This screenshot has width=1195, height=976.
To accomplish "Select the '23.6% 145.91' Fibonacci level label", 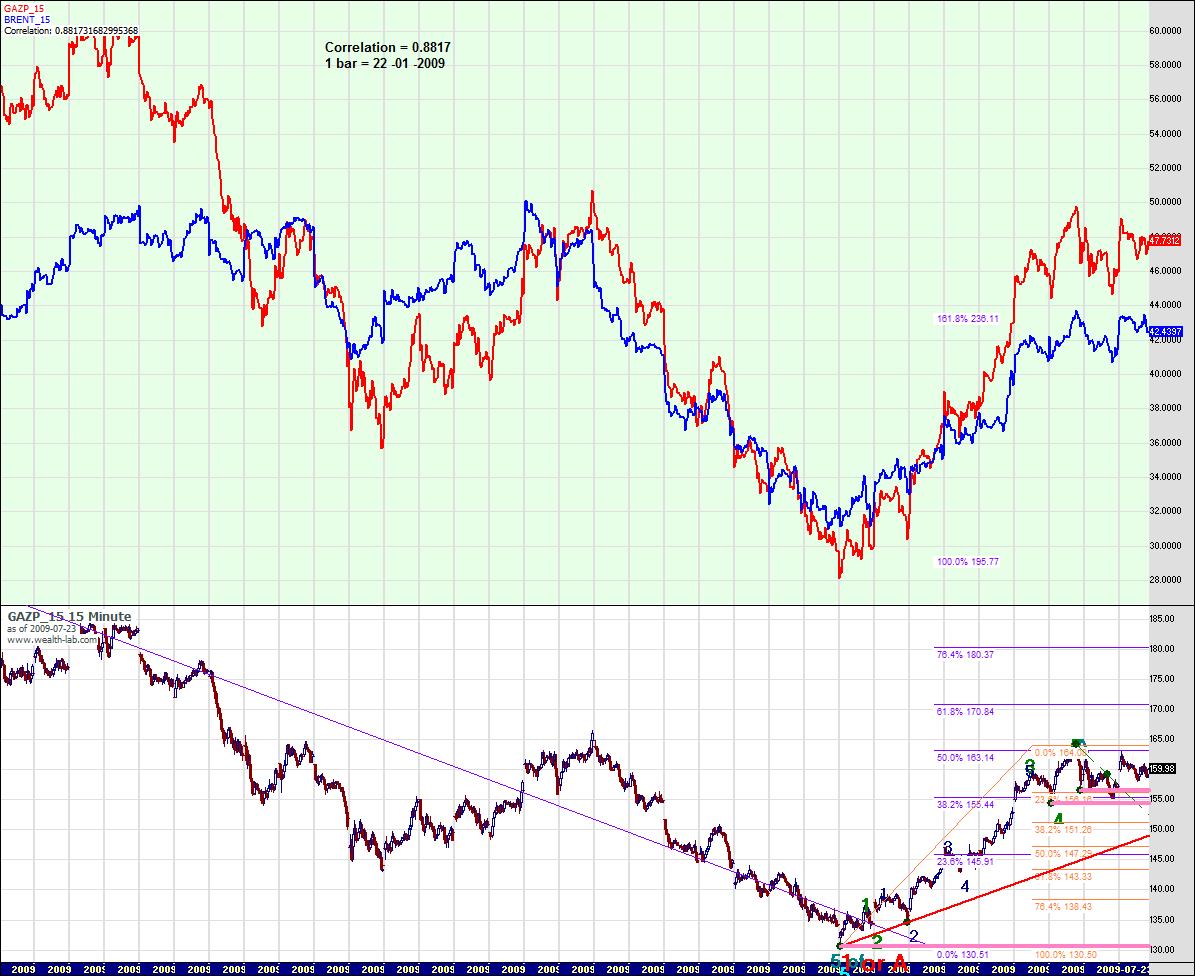I will pos(964,862).
